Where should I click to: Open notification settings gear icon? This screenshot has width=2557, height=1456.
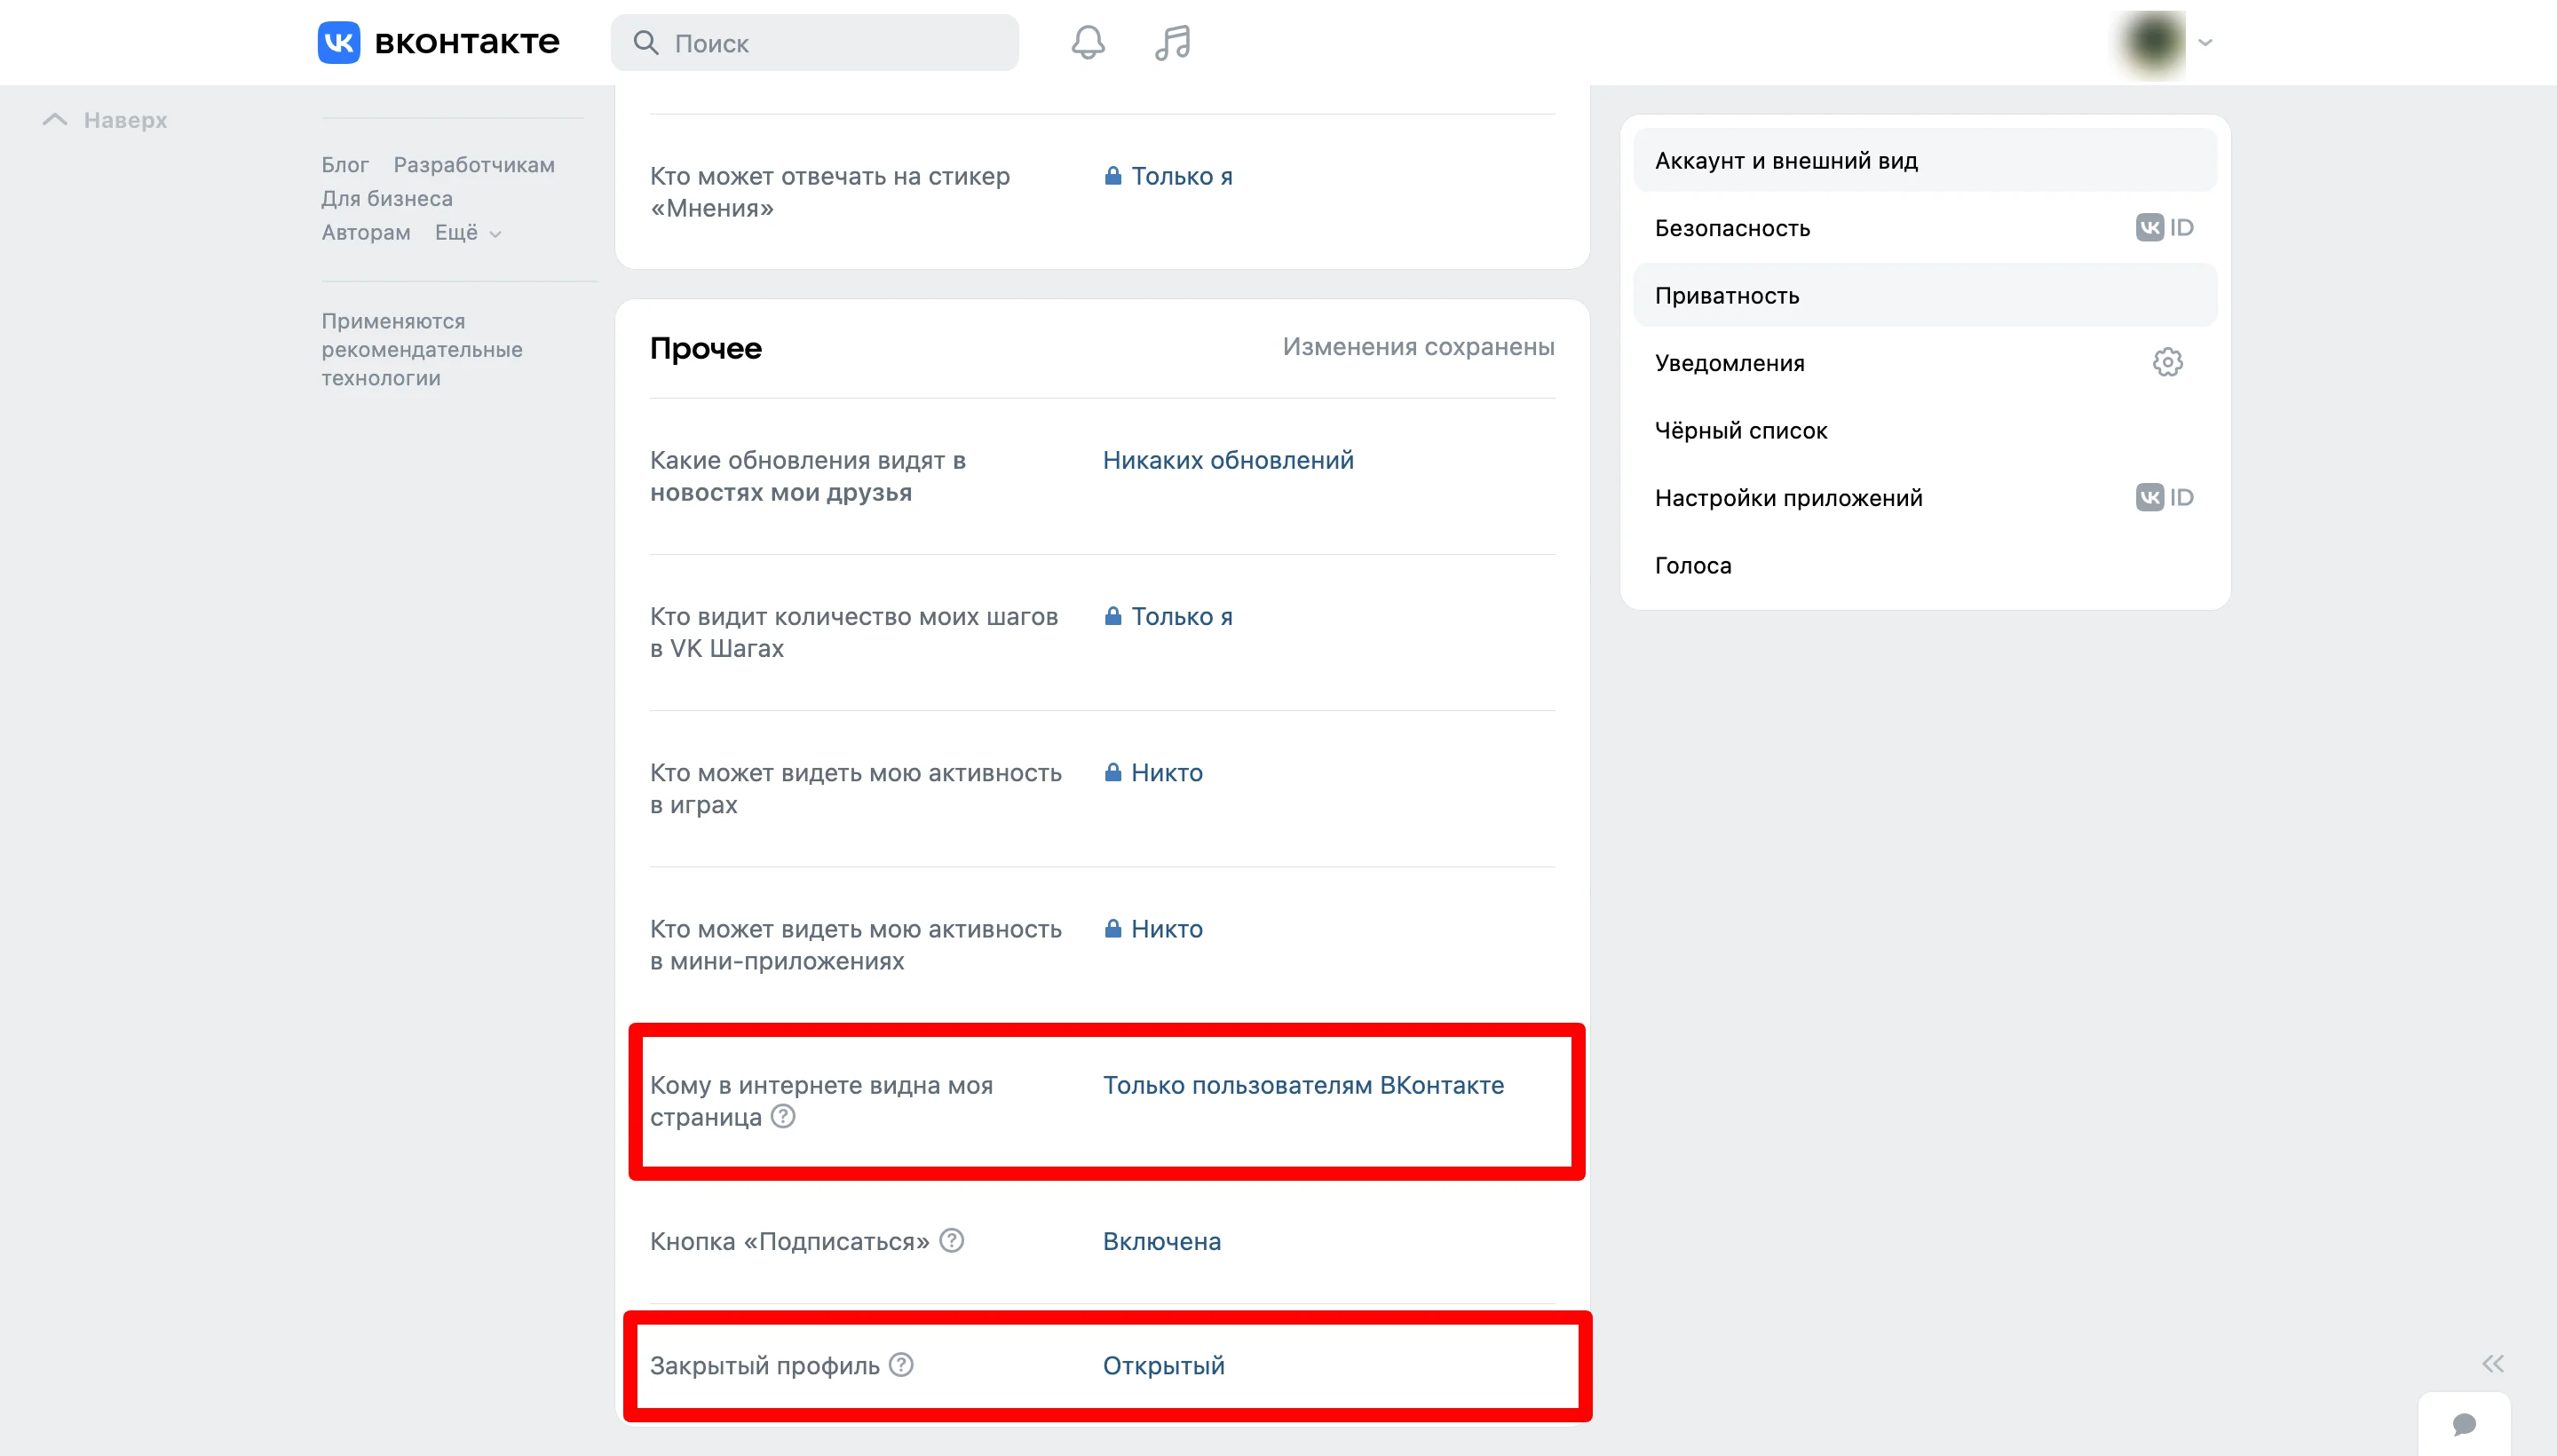pyautogui.click(x=2167, y=362)
